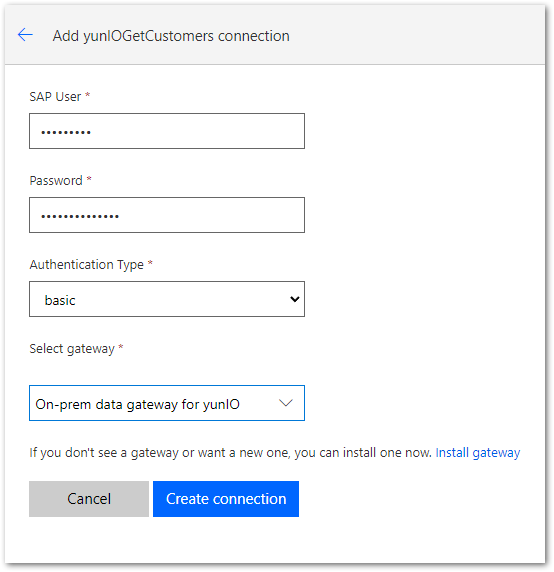The image size is (554, 572).
Task: Go back using the blue arrow icon
Action: [x=25, y=35]
